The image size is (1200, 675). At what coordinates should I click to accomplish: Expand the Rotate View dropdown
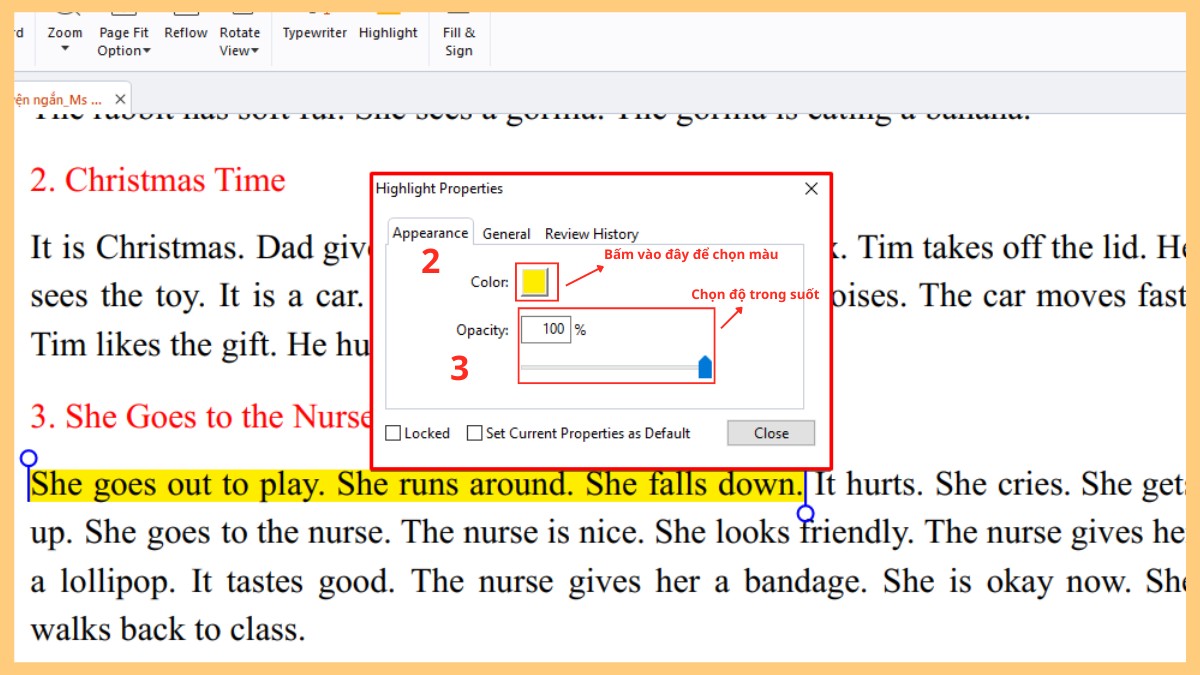tap(239, 41)
